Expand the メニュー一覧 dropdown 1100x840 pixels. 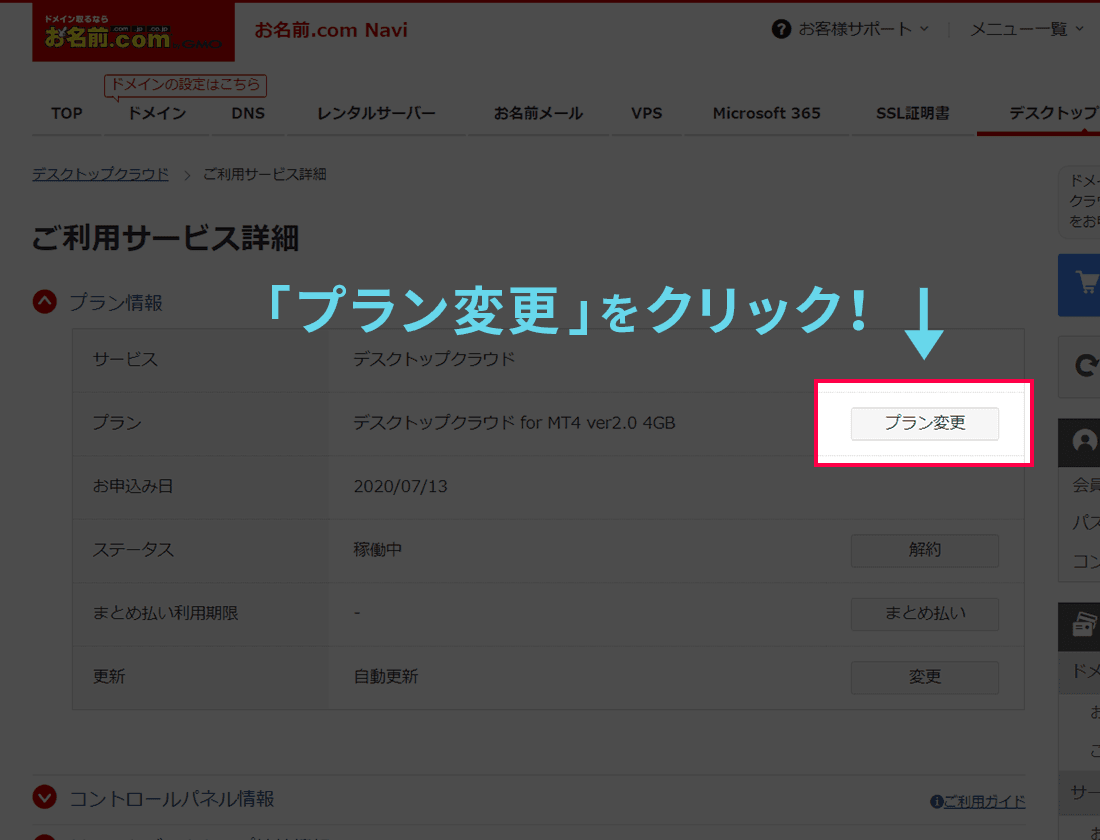click(1026, 29)
